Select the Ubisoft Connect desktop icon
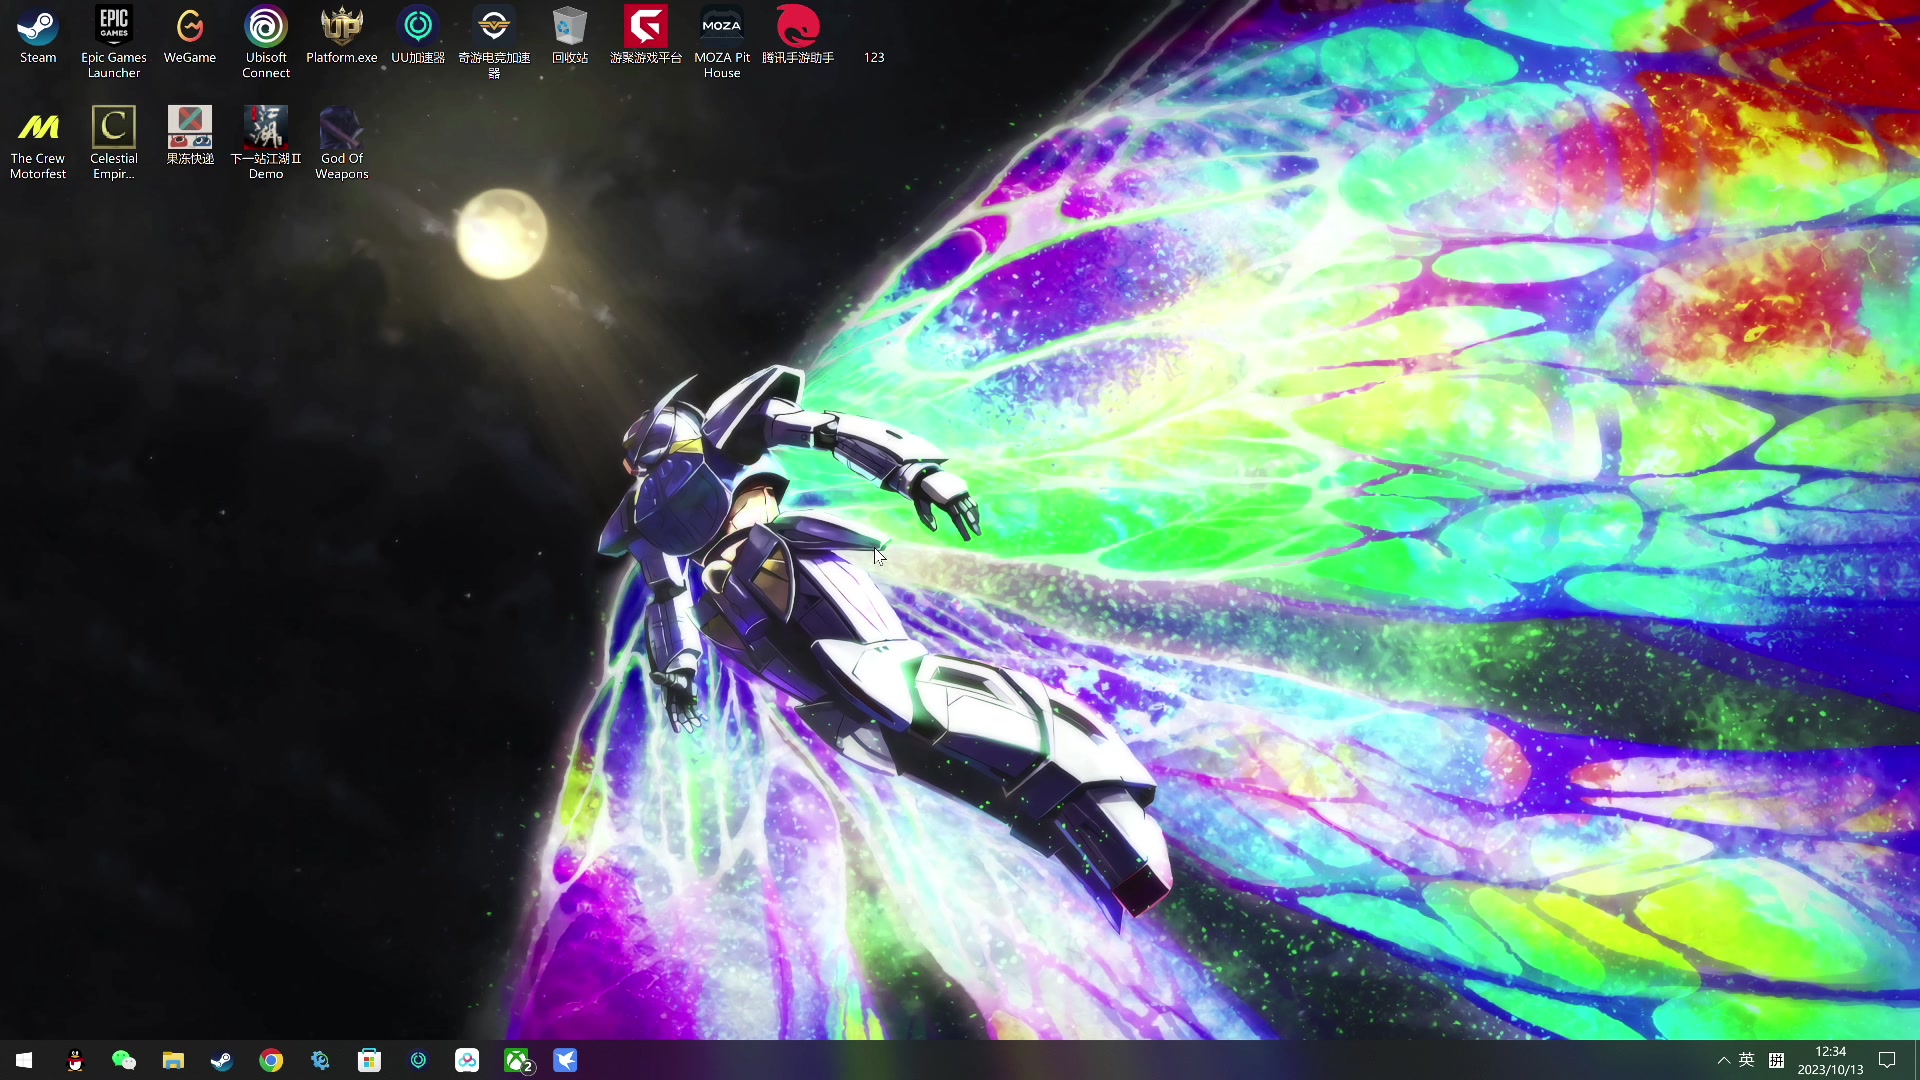Viewport: 1920px width, 1080px height. [x=266, y=42]
